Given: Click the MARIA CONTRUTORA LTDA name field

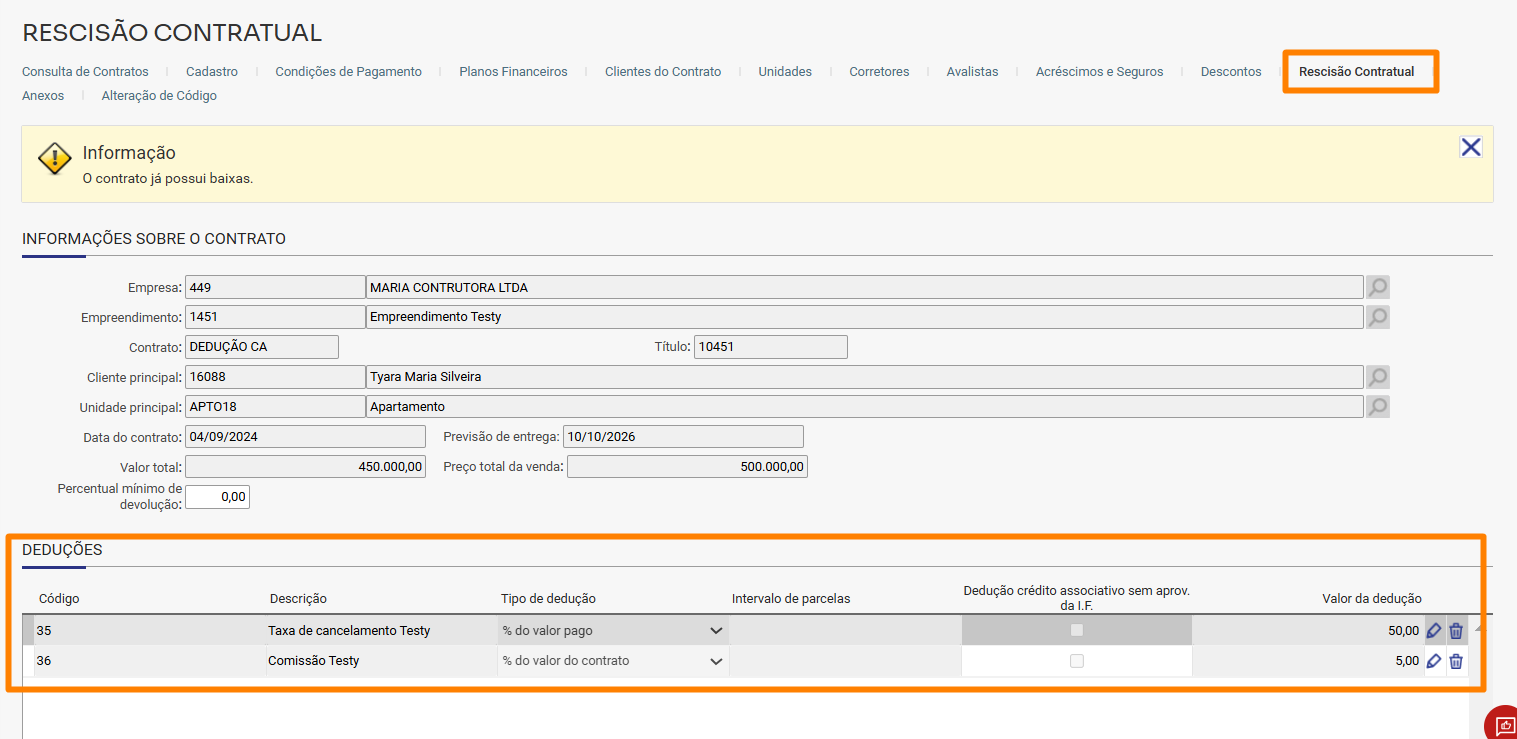Looking at the screenshot, I should pyautogui.click(x=864, y=287).
